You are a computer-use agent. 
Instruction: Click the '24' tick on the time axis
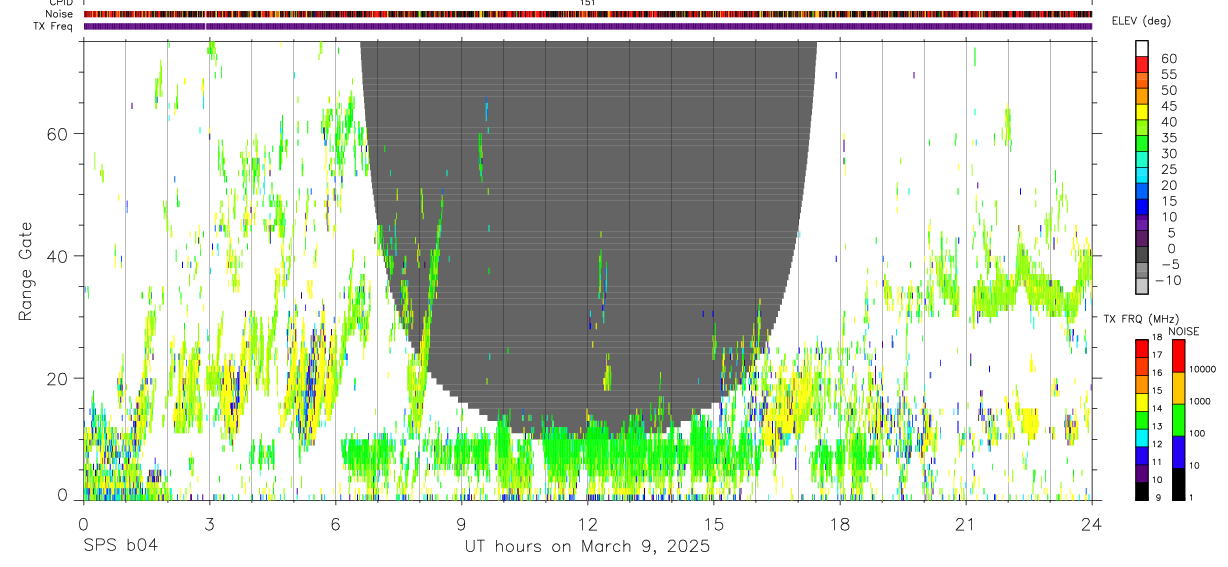[x=1091, y=523]
